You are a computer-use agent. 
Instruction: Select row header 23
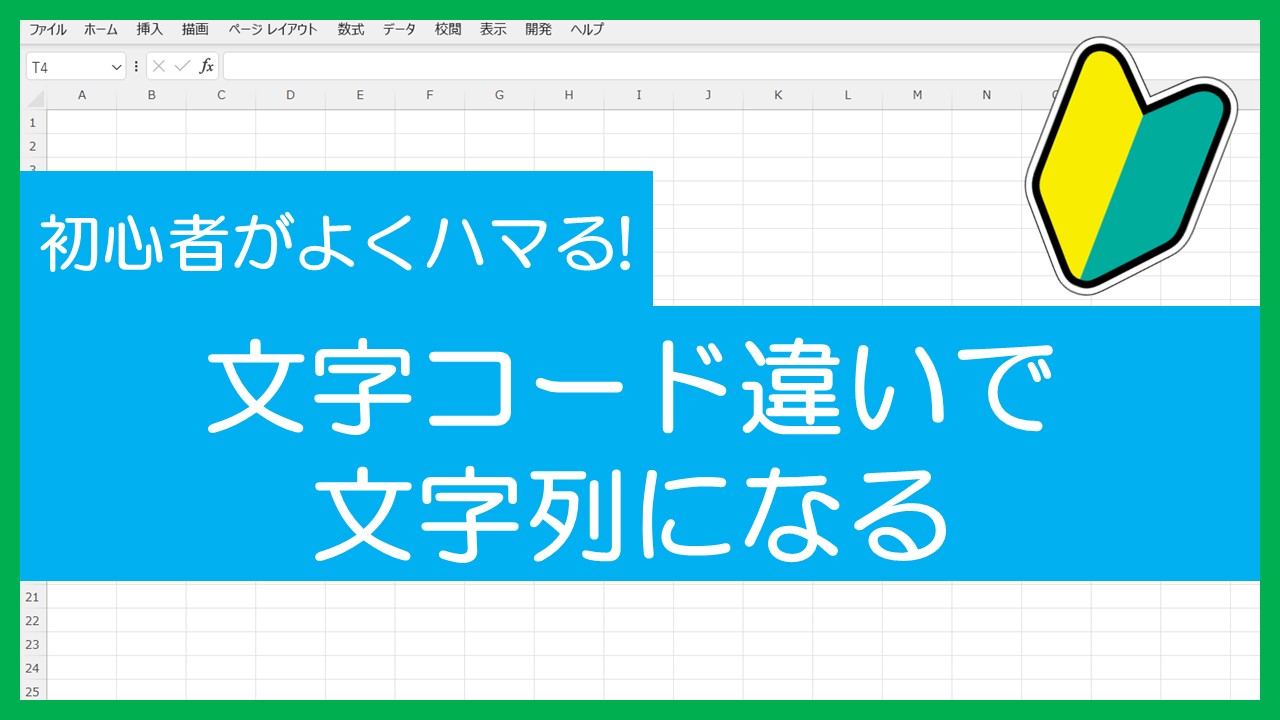(32, 645)
